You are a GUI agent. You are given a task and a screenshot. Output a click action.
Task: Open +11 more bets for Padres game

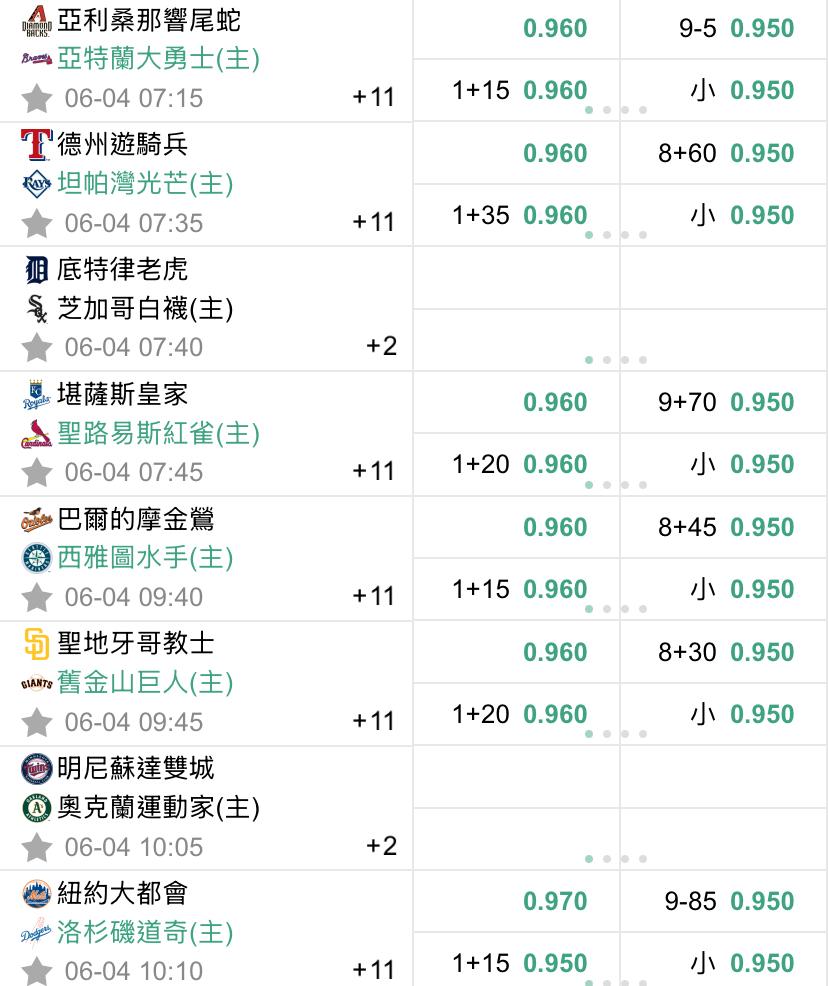coord(373,721)
